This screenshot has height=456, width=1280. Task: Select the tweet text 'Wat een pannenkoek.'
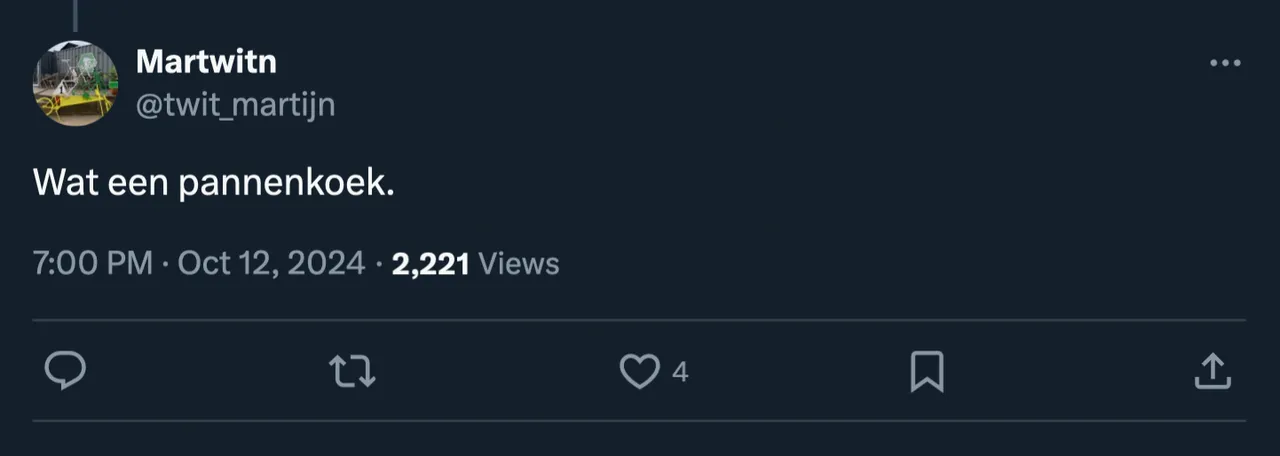[x=214, y=184]
